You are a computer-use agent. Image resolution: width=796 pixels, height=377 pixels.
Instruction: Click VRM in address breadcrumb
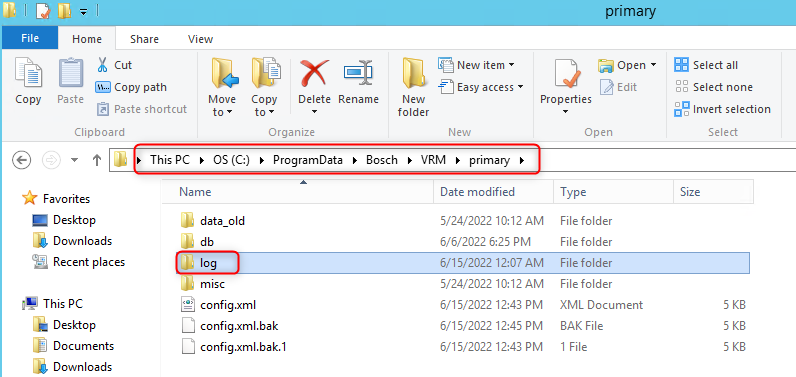(x=433, y=160)
